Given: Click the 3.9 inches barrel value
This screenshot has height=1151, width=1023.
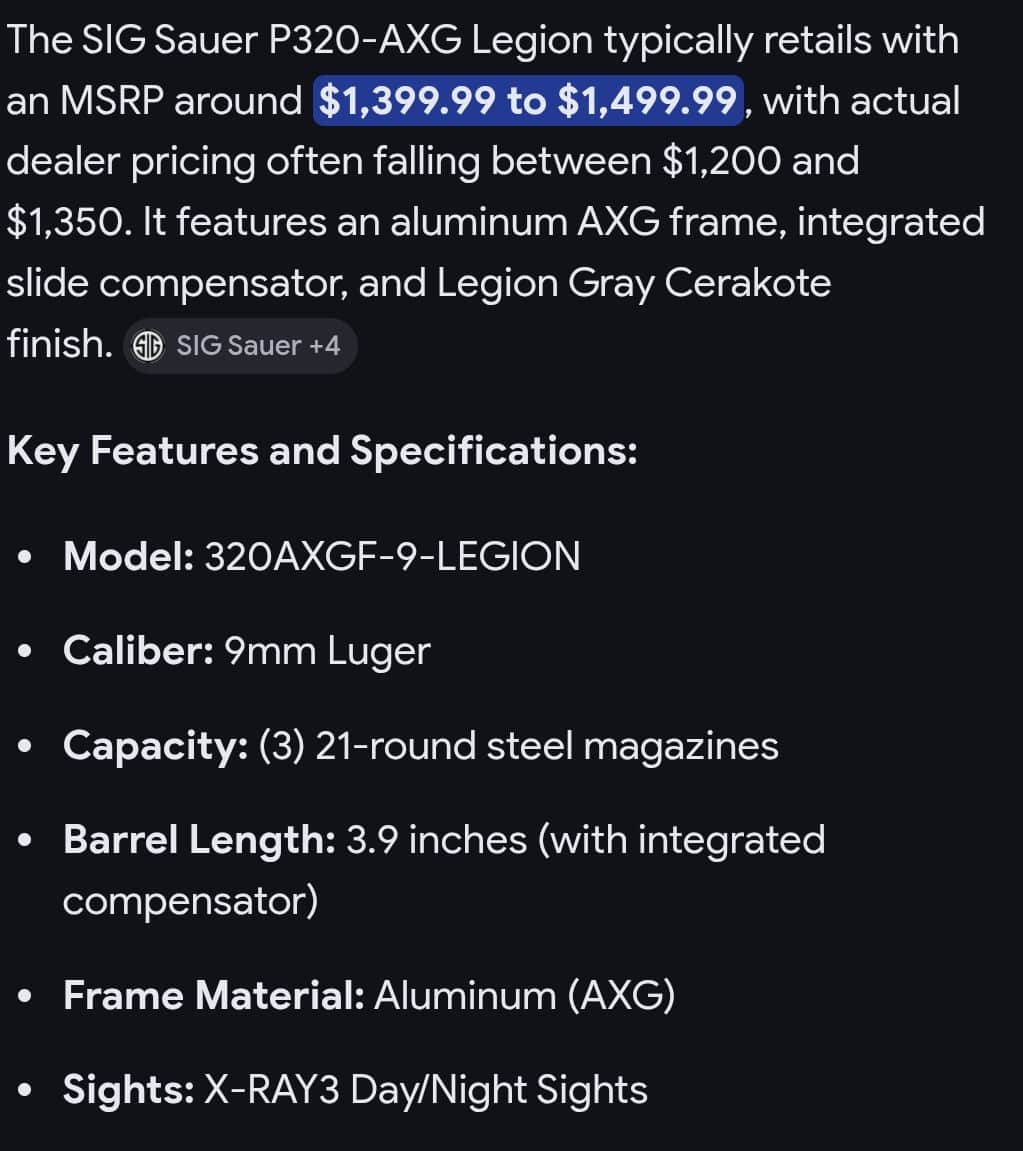Looking at the screenshot, I should pyautogui.click(x=436, y=840).
